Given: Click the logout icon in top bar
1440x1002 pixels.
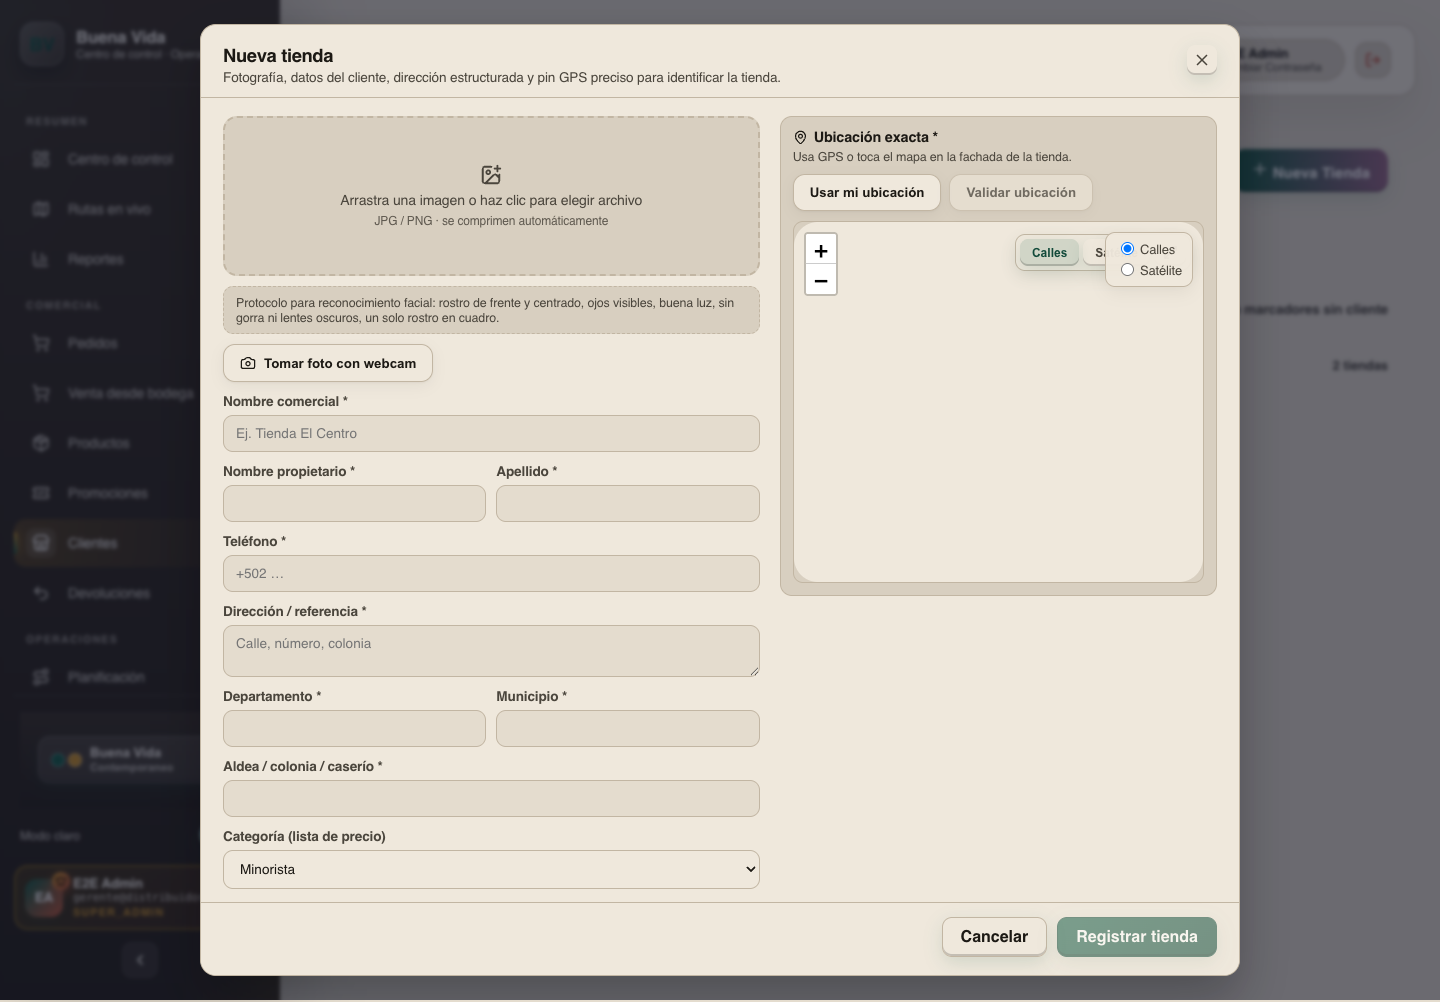Looking at the screenshot, I should coord(1373,60).
